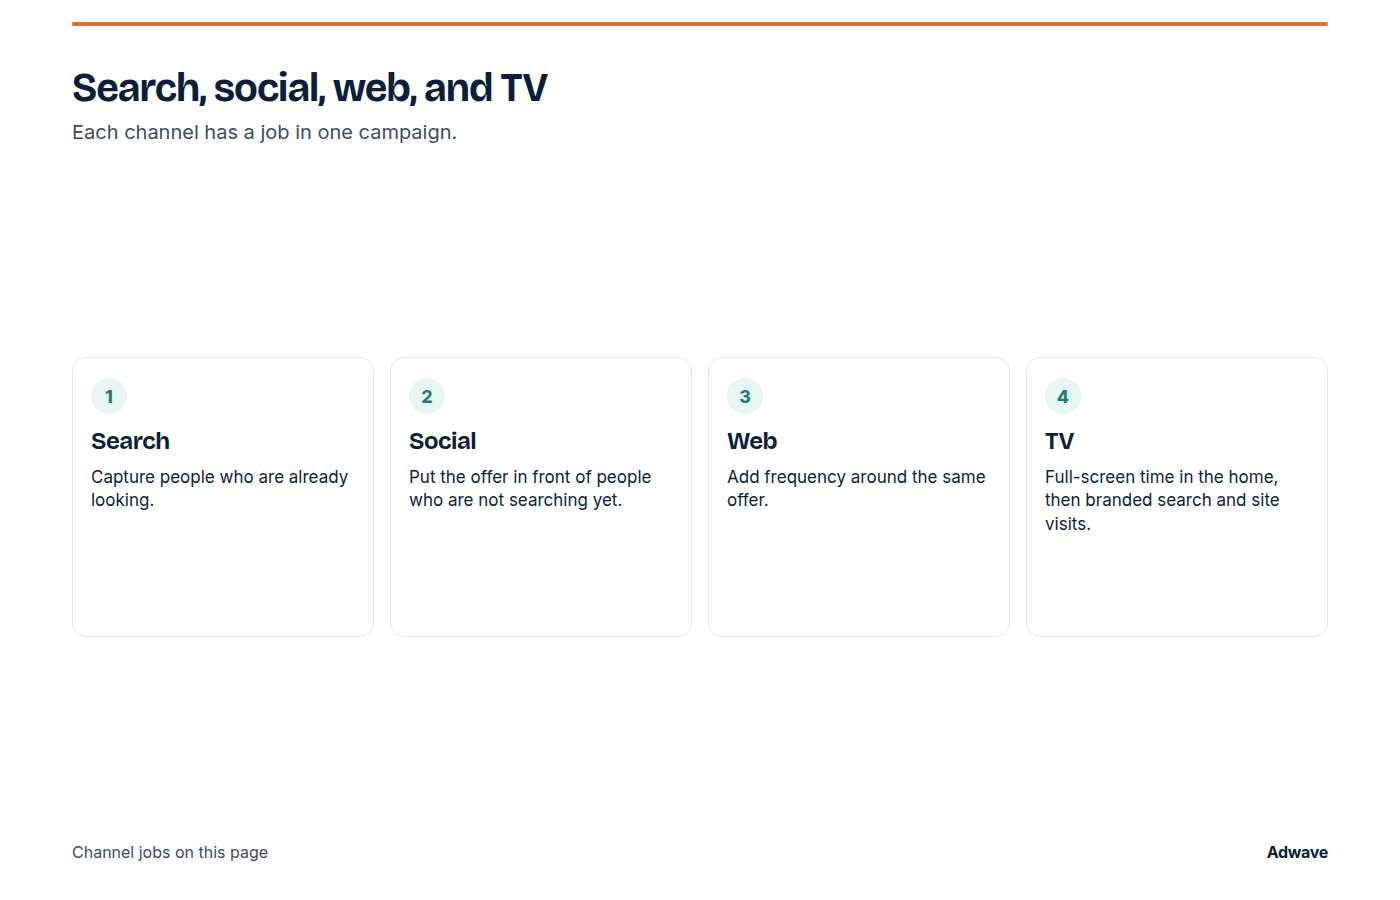Click empty area of the Search card
This screenshot has width=1400, height=900.
223,580
